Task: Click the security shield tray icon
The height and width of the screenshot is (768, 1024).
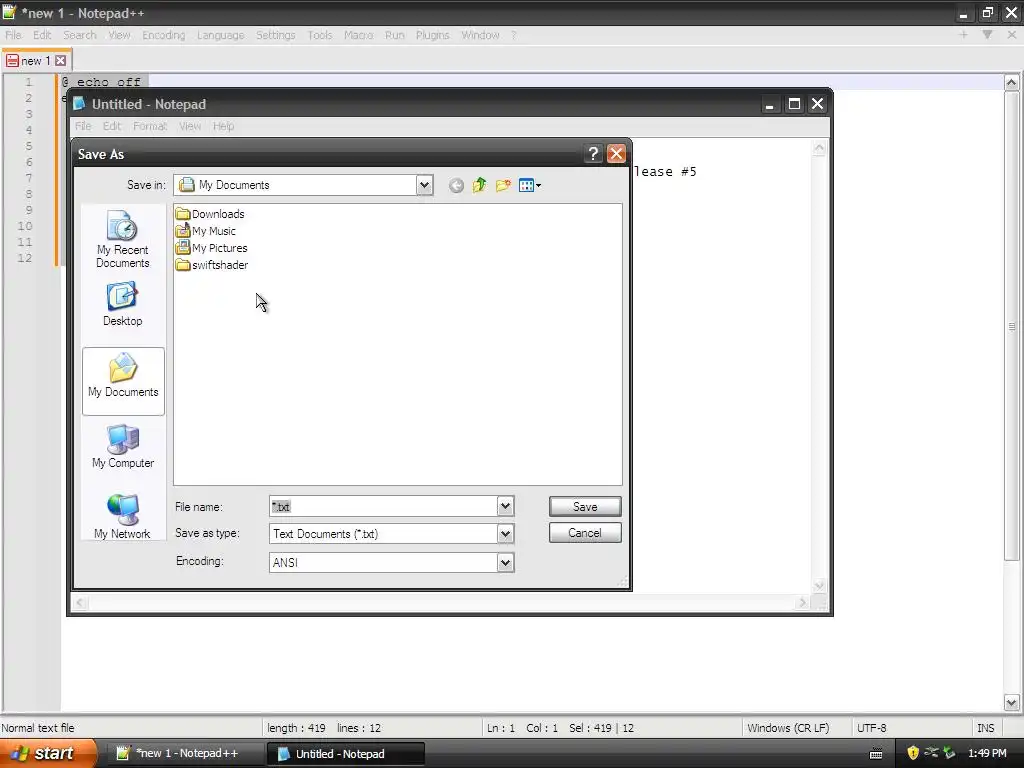Action: 913,753
